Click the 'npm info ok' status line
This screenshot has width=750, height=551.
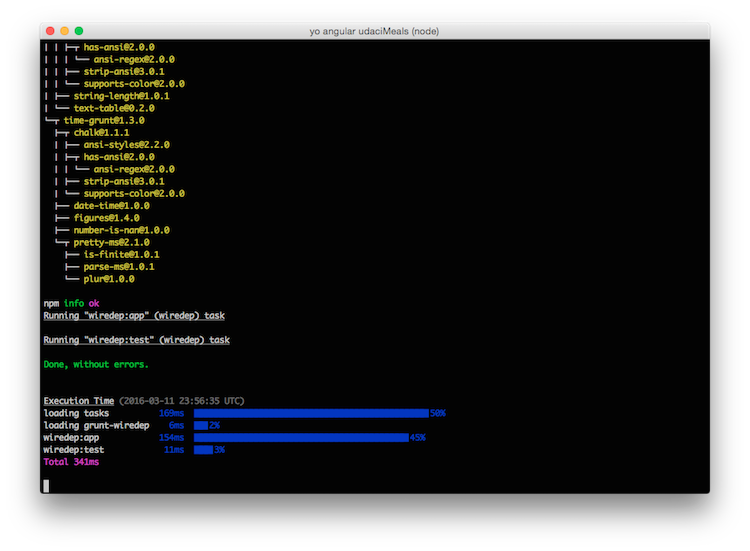[72, 303]
